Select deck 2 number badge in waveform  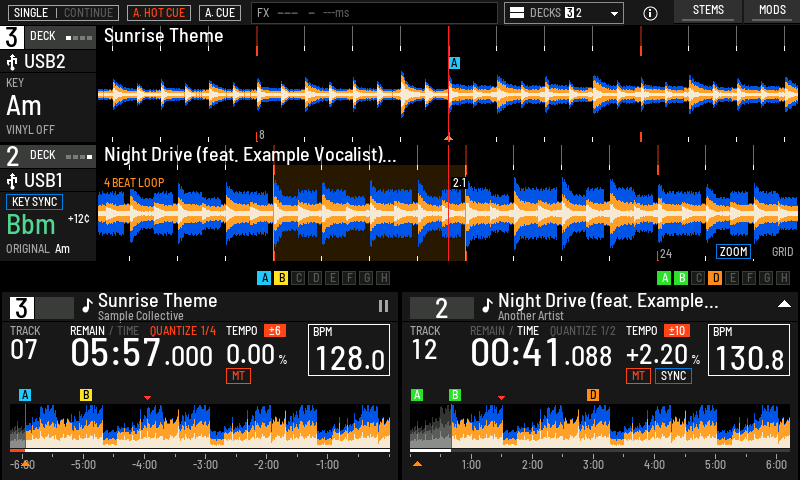tap(12, 157)
